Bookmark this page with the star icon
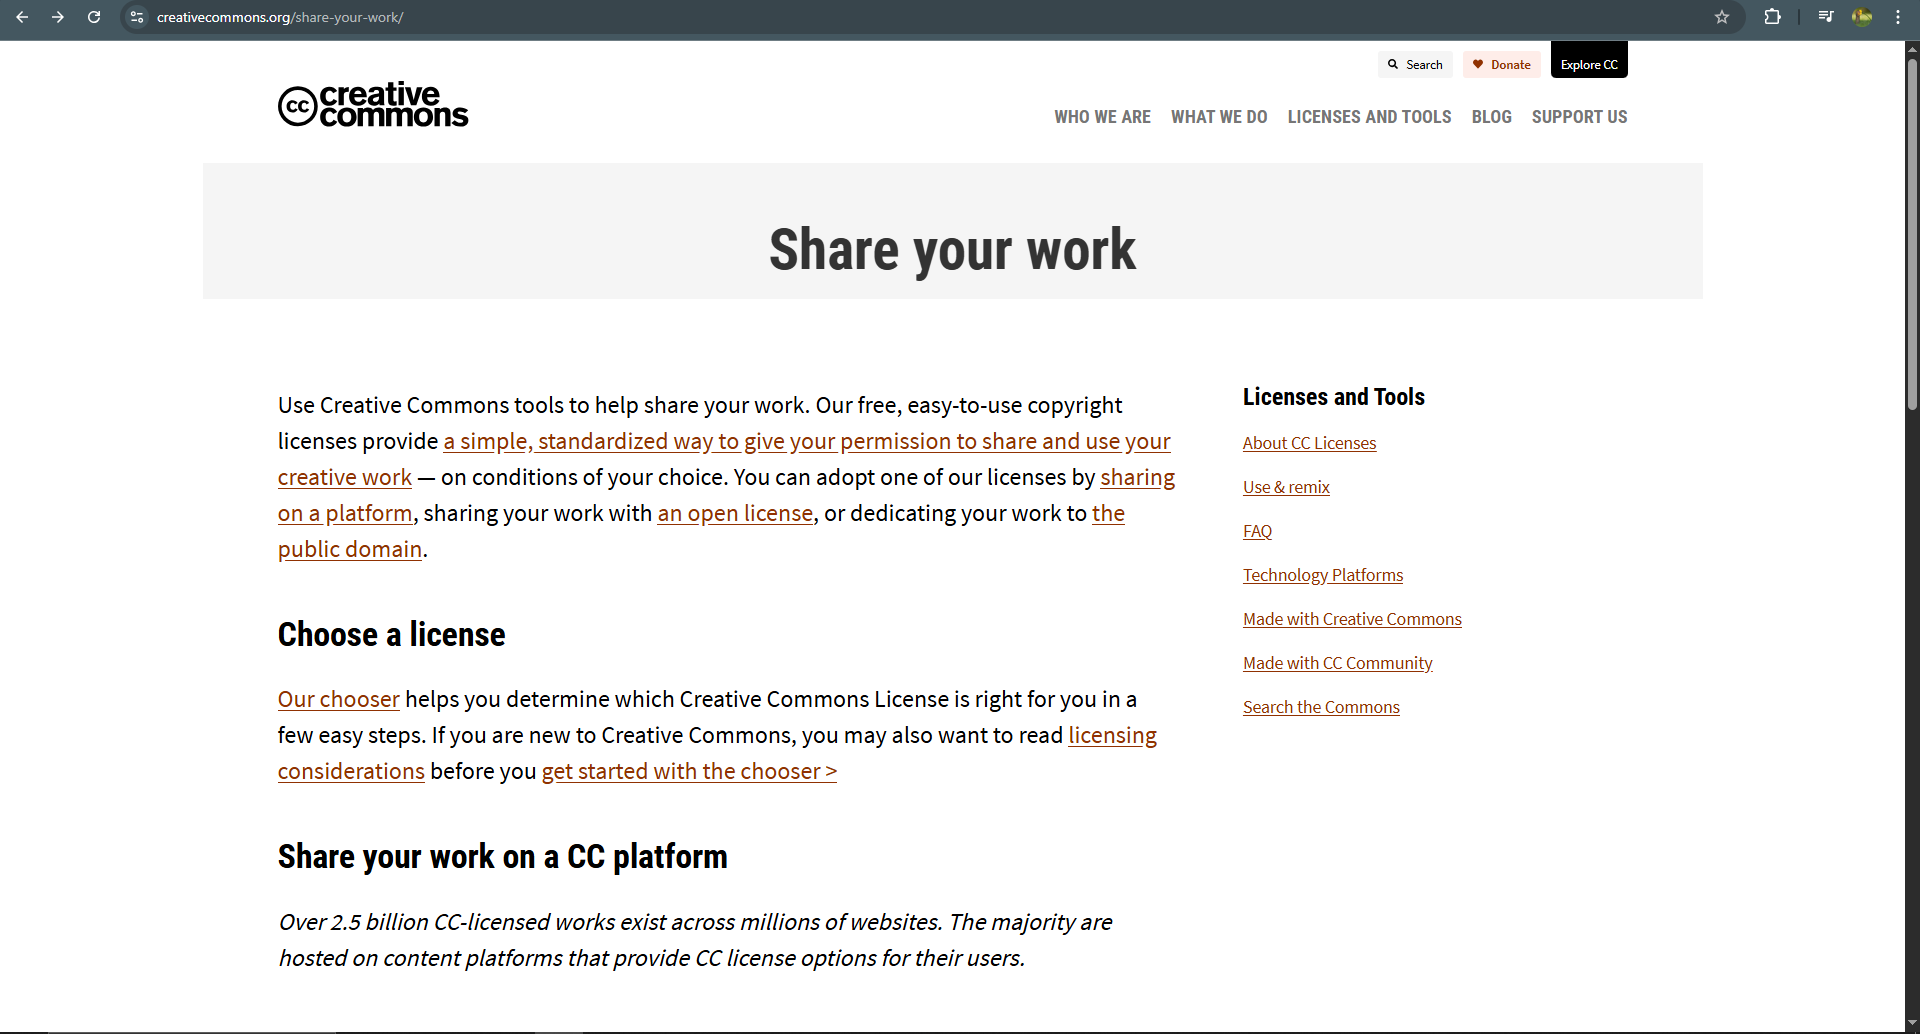This screenshot has width=1920, height=1034. pos(1722,17)
